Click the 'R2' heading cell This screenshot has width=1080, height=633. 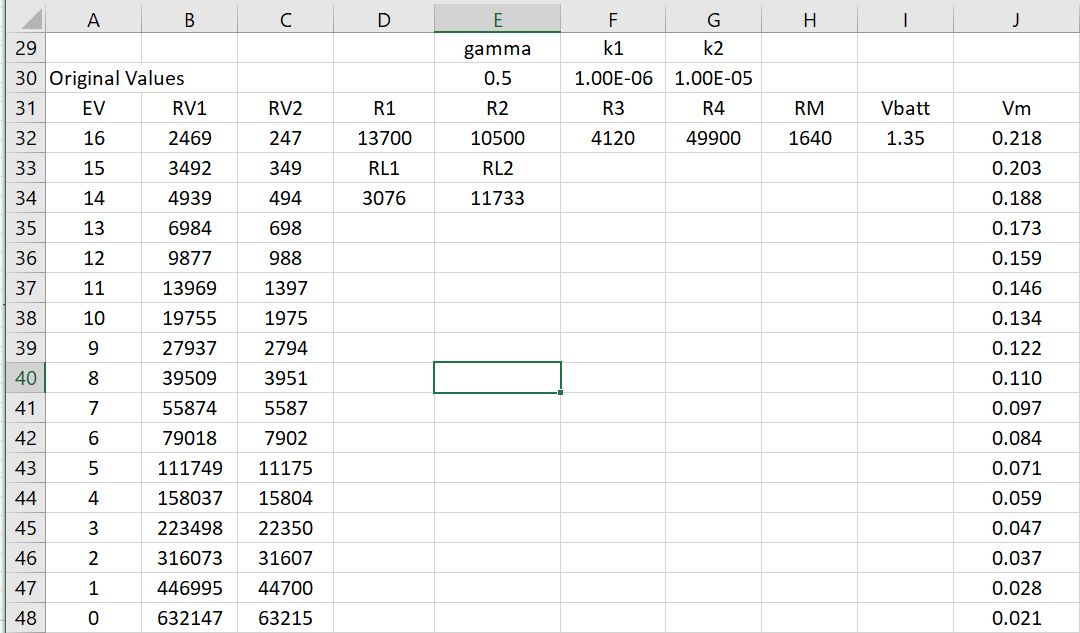click(x=497, y=108)
